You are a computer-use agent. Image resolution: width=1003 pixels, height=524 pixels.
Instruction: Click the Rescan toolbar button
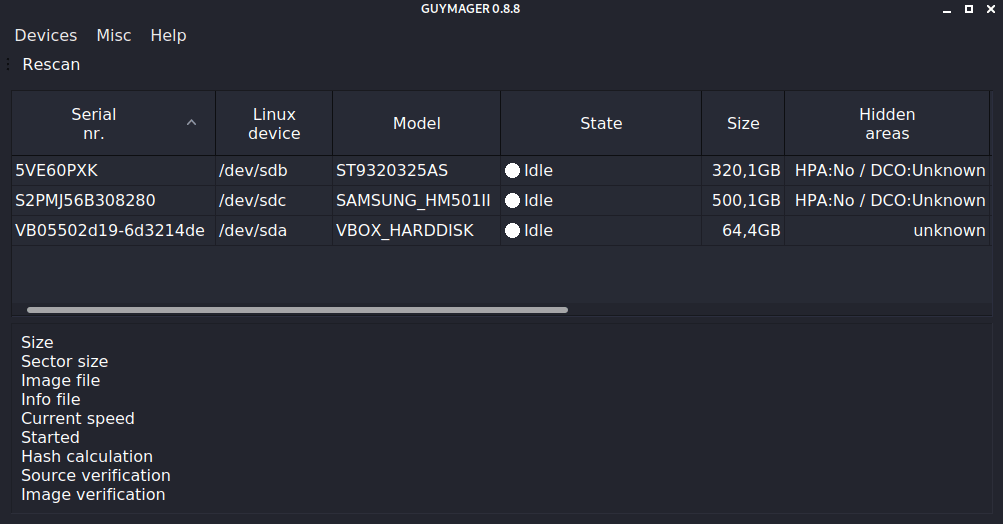coord(51,64)
